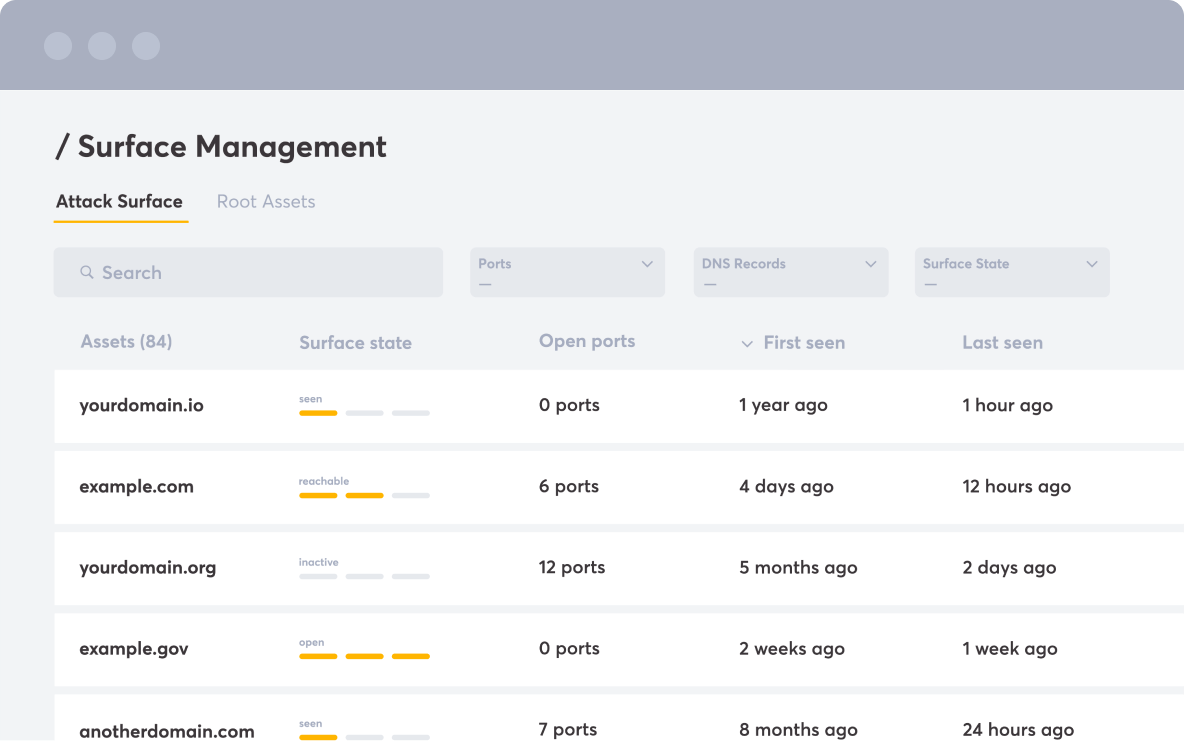This screenshot has width=1184, height=741.
Task: Click the '2 days ago' last seen value
Action: [1009, 567]
